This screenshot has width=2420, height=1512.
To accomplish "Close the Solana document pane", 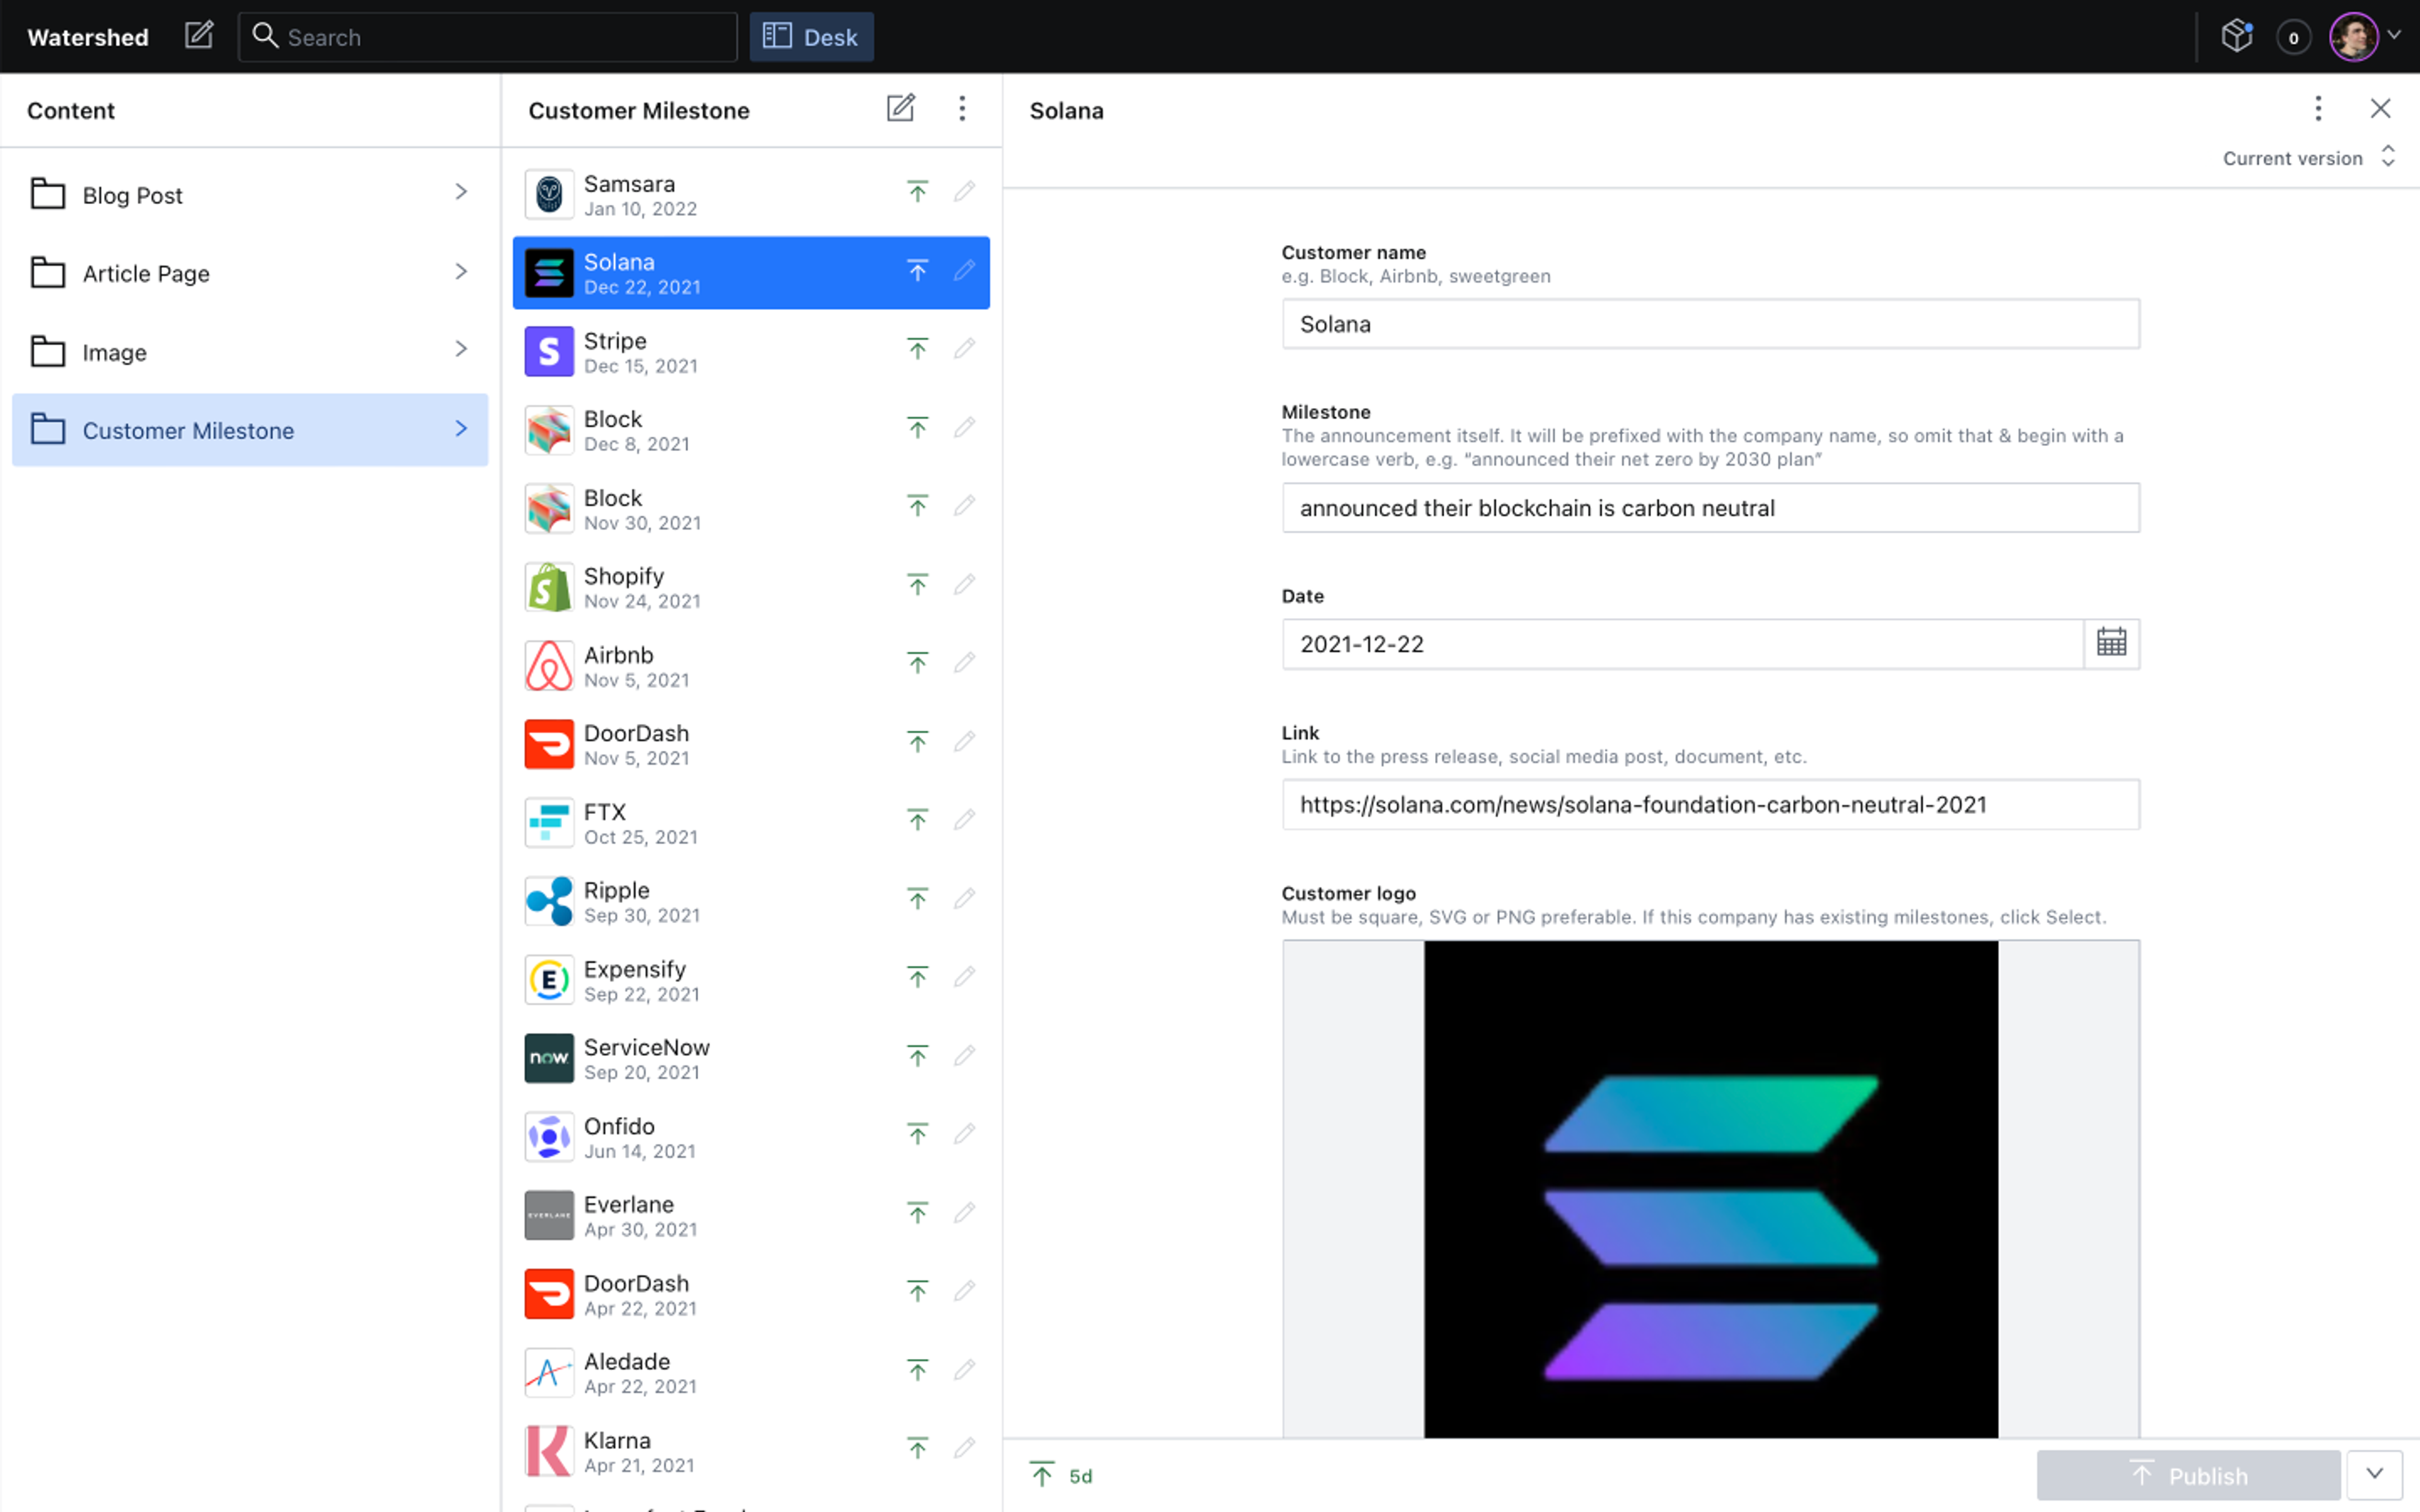I will pos(2380,108).
